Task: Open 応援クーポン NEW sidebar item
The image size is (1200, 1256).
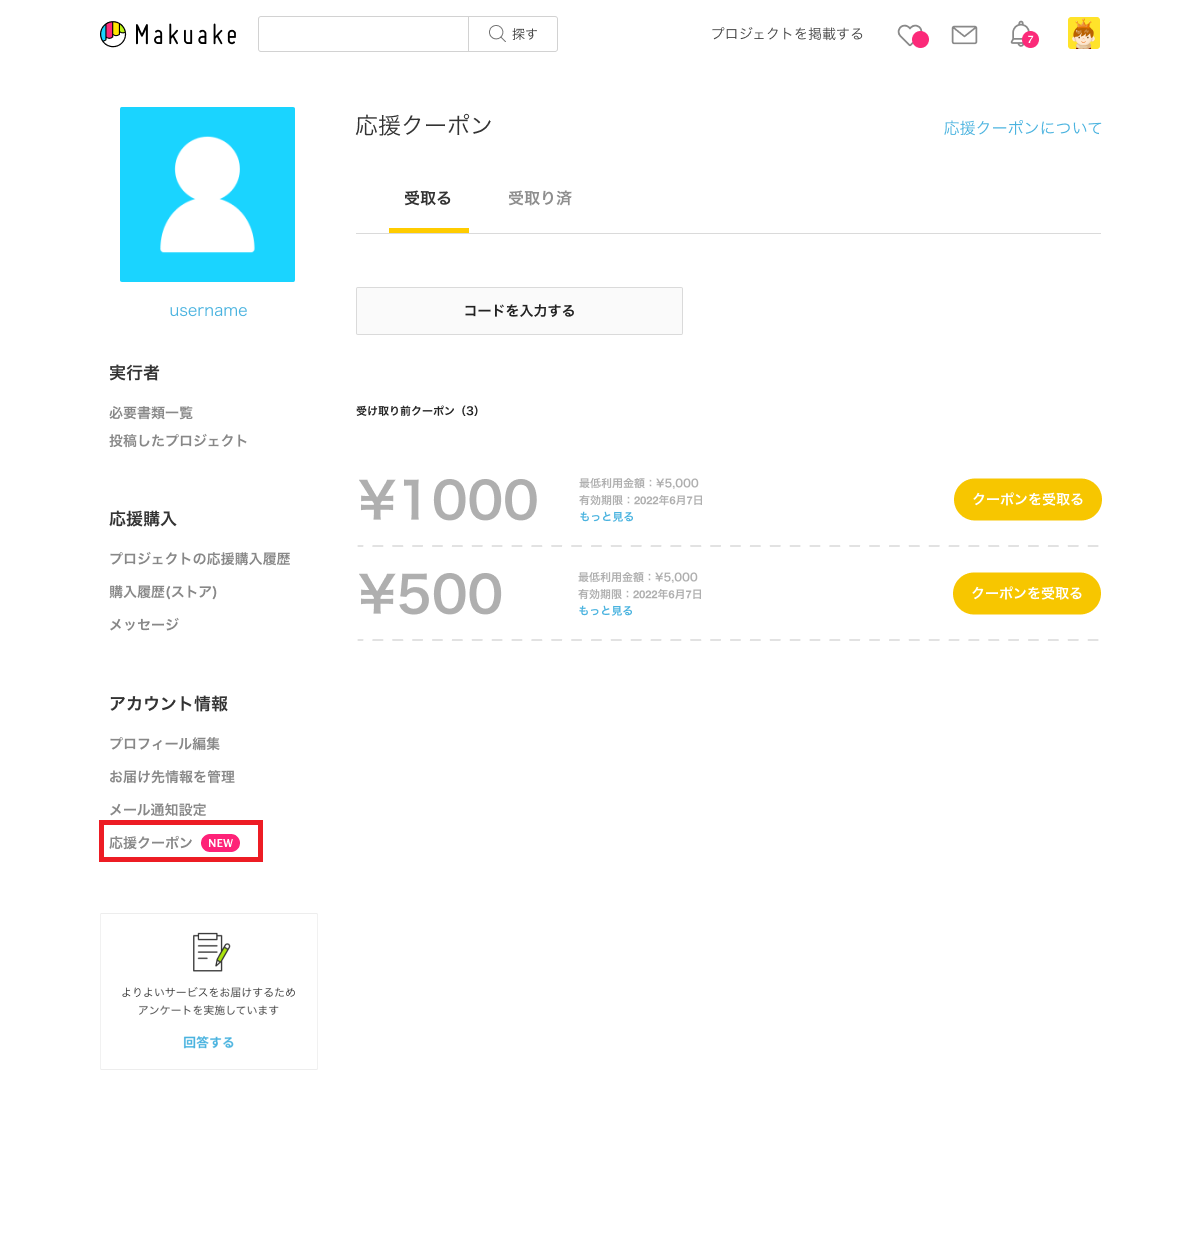Action: 175,843
